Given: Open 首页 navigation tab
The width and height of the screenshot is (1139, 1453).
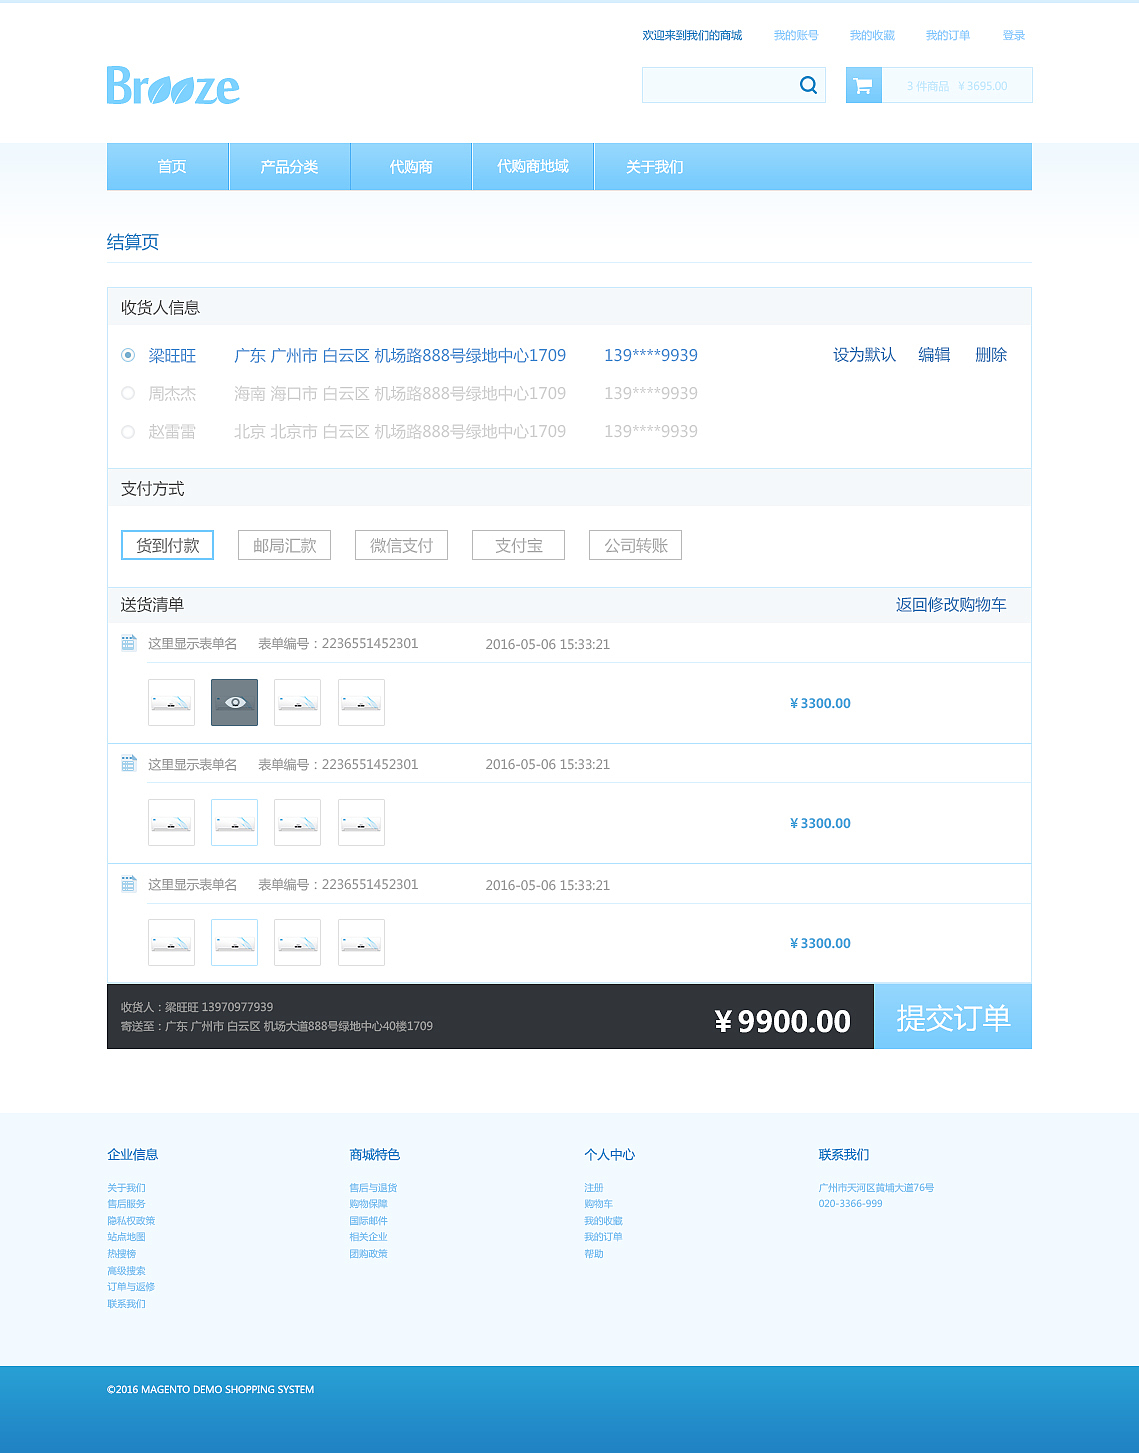Looking at the screenshot, I should pos(168,166).
